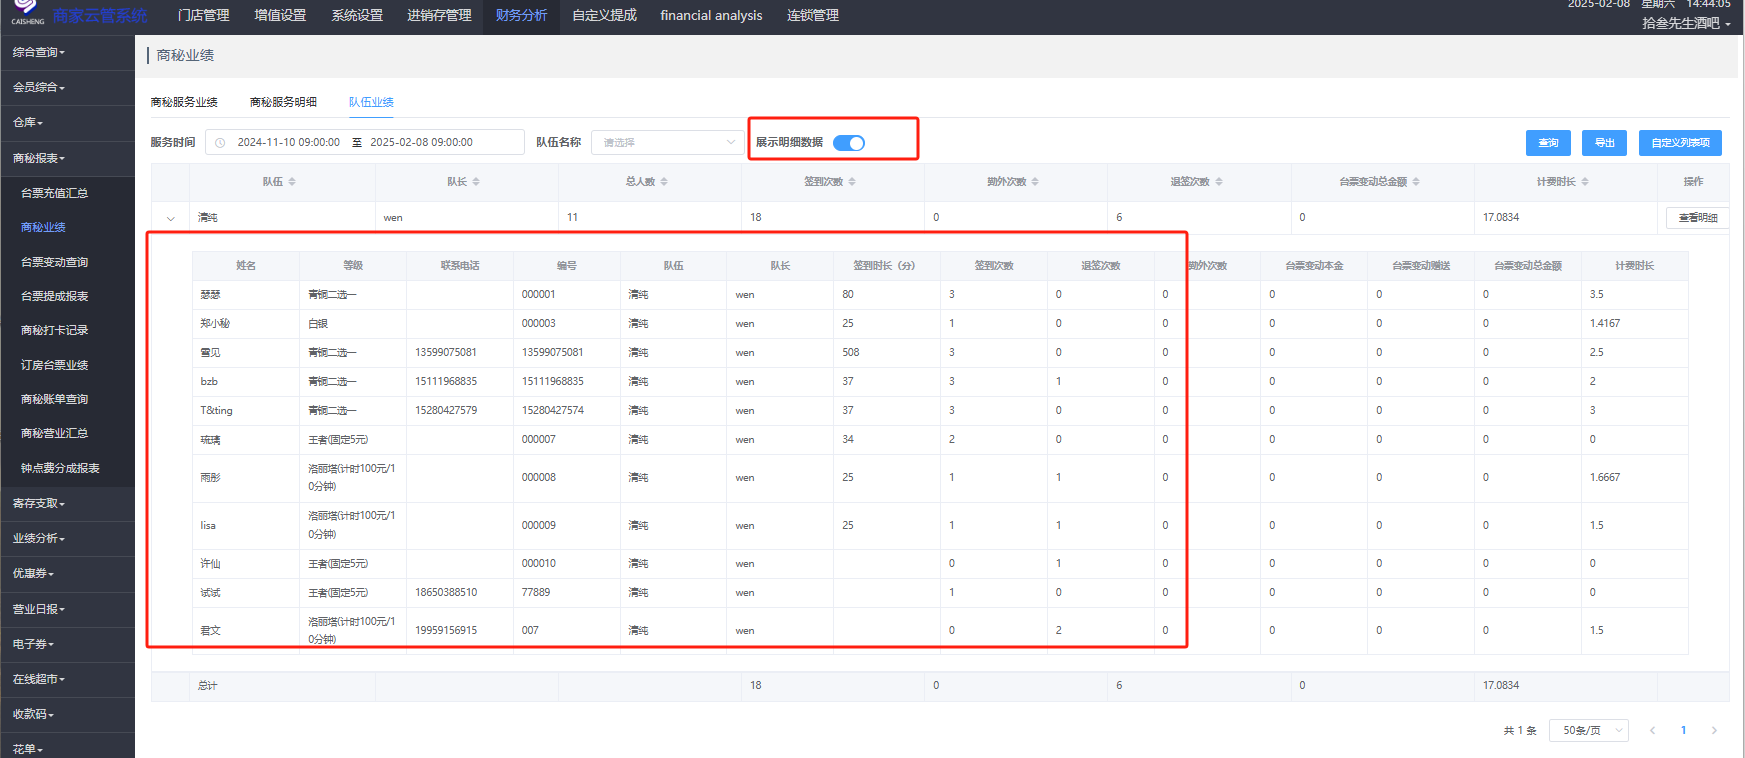Sort by 队伍 column sort icon
Viewport: 1745px width, 758px height.
[x=292, y=182]
